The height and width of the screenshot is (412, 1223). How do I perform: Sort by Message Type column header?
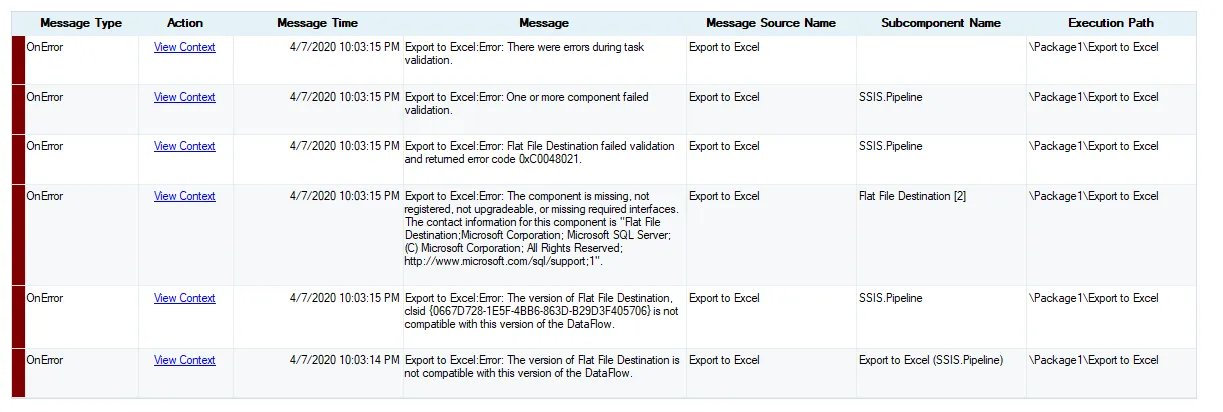pos(81,23)
